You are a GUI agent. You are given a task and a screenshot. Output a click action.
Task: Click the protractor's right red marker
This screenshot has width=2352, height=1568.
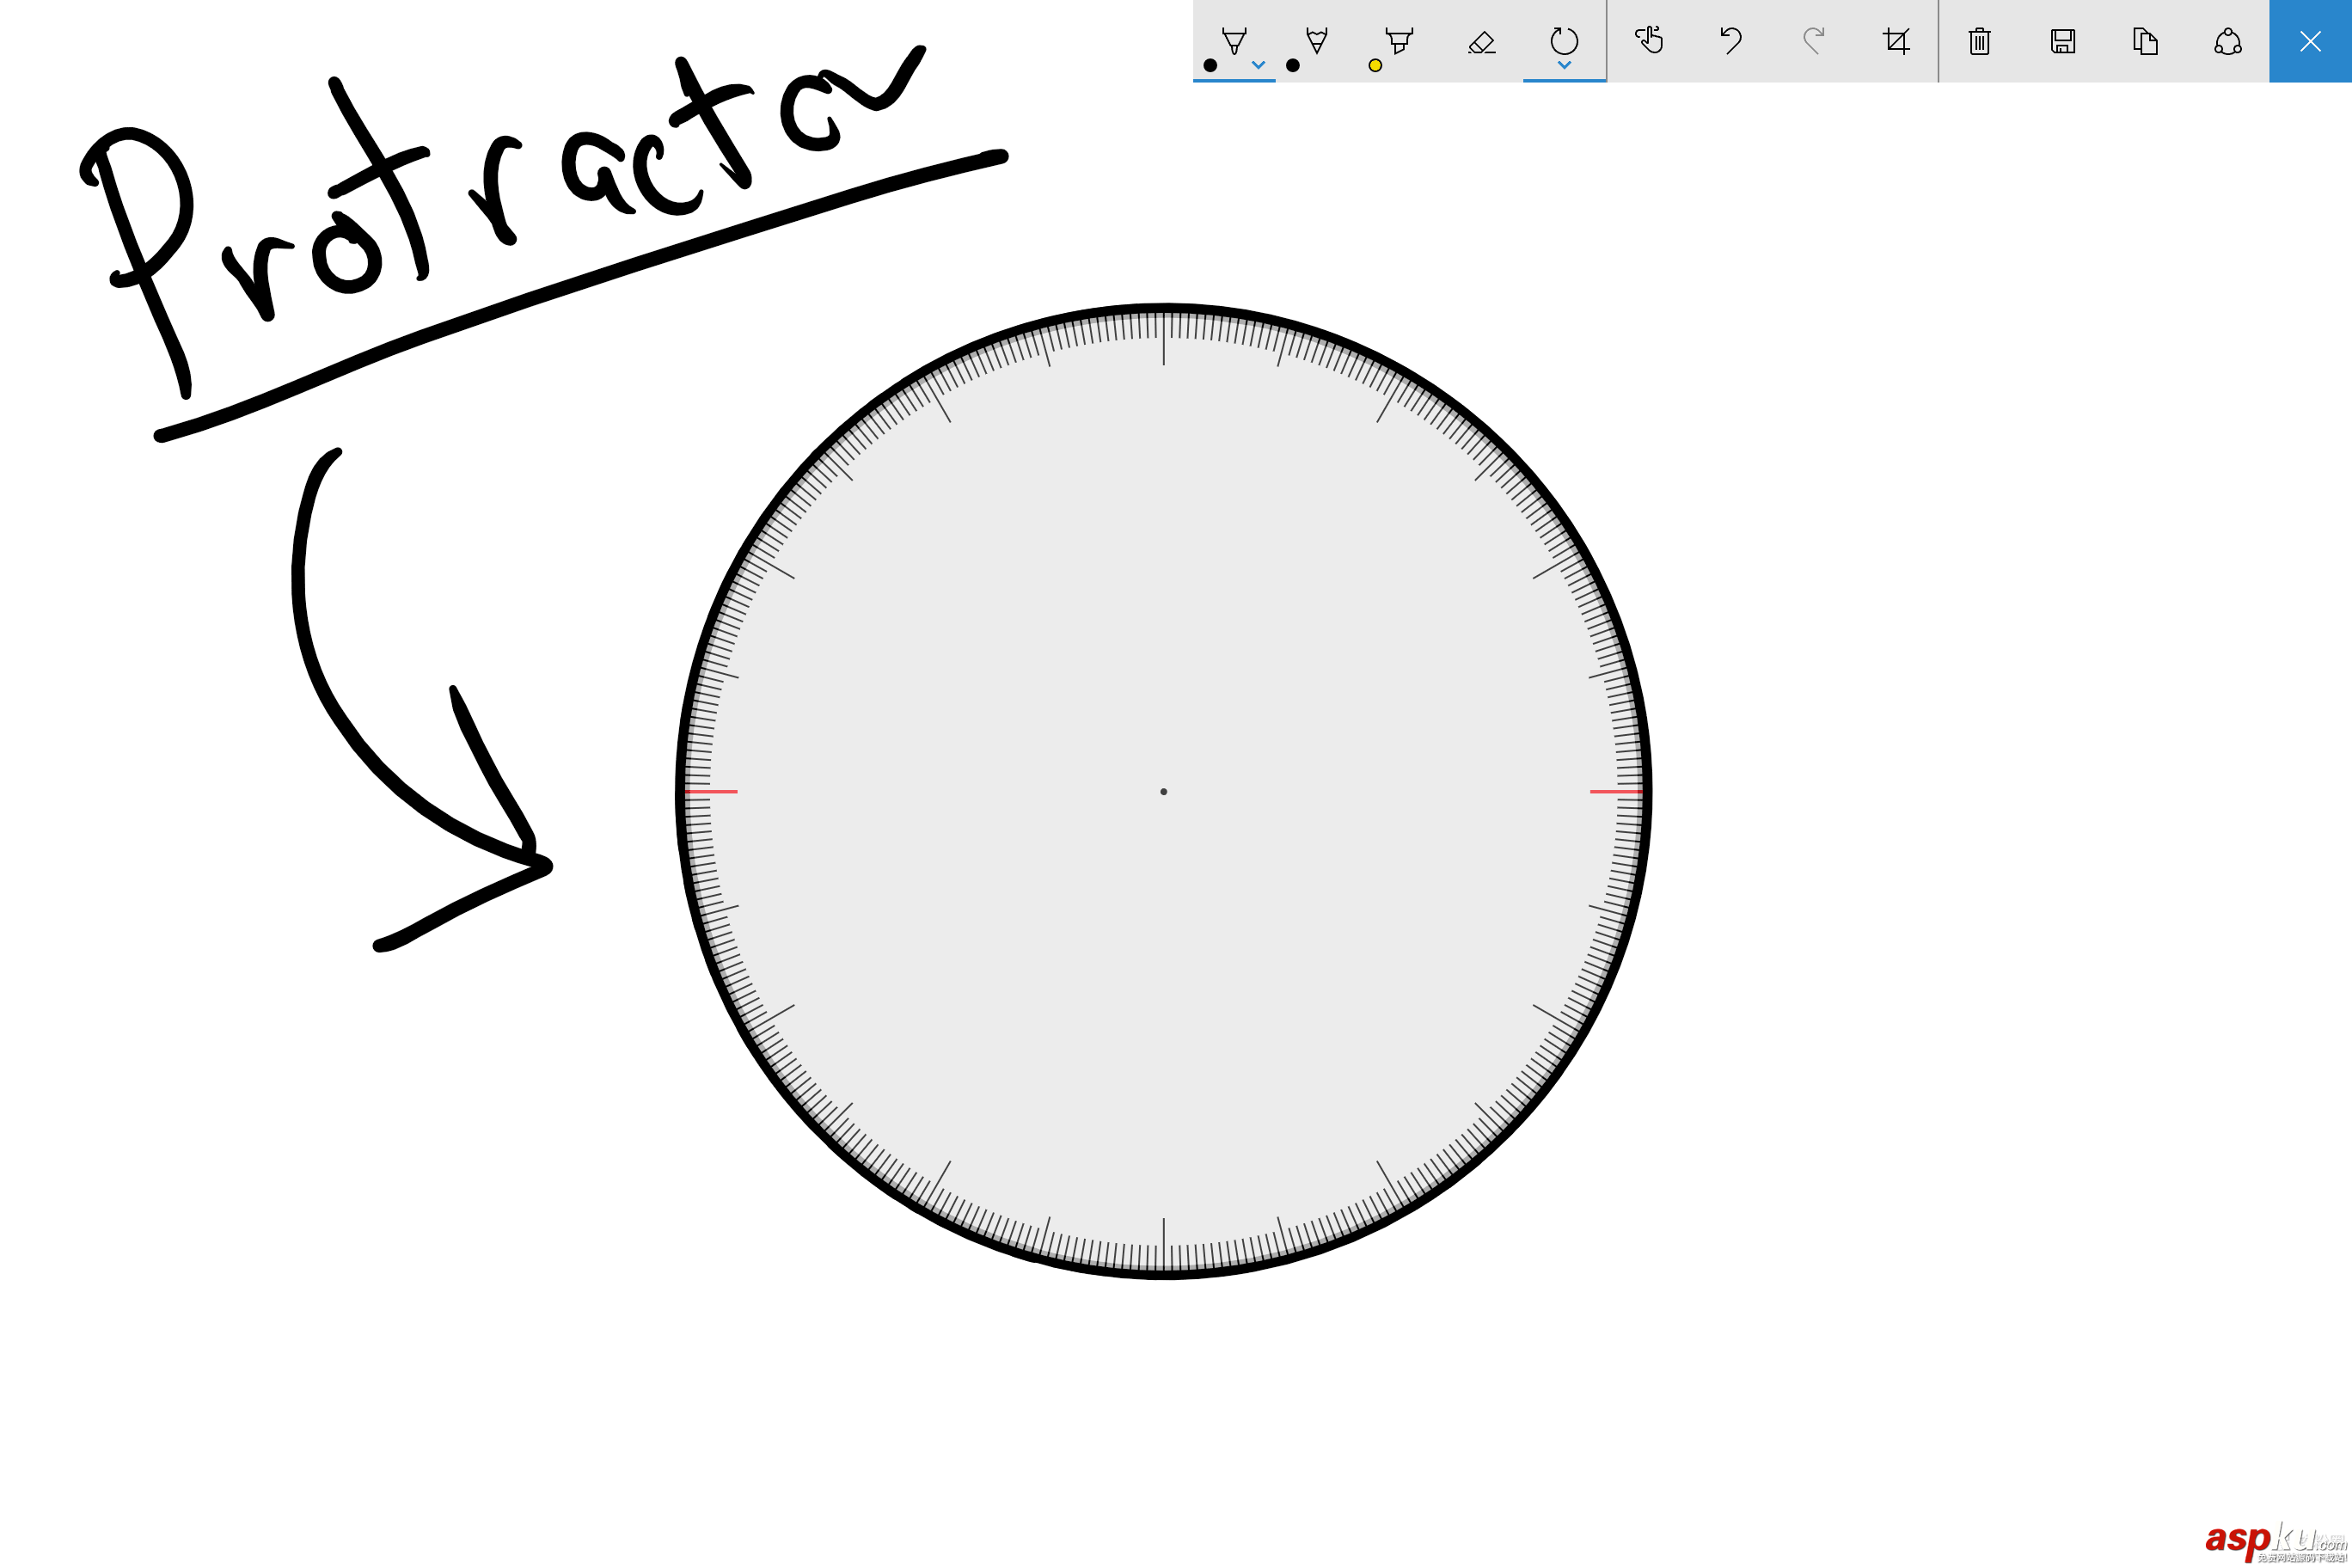point(1616,792)
